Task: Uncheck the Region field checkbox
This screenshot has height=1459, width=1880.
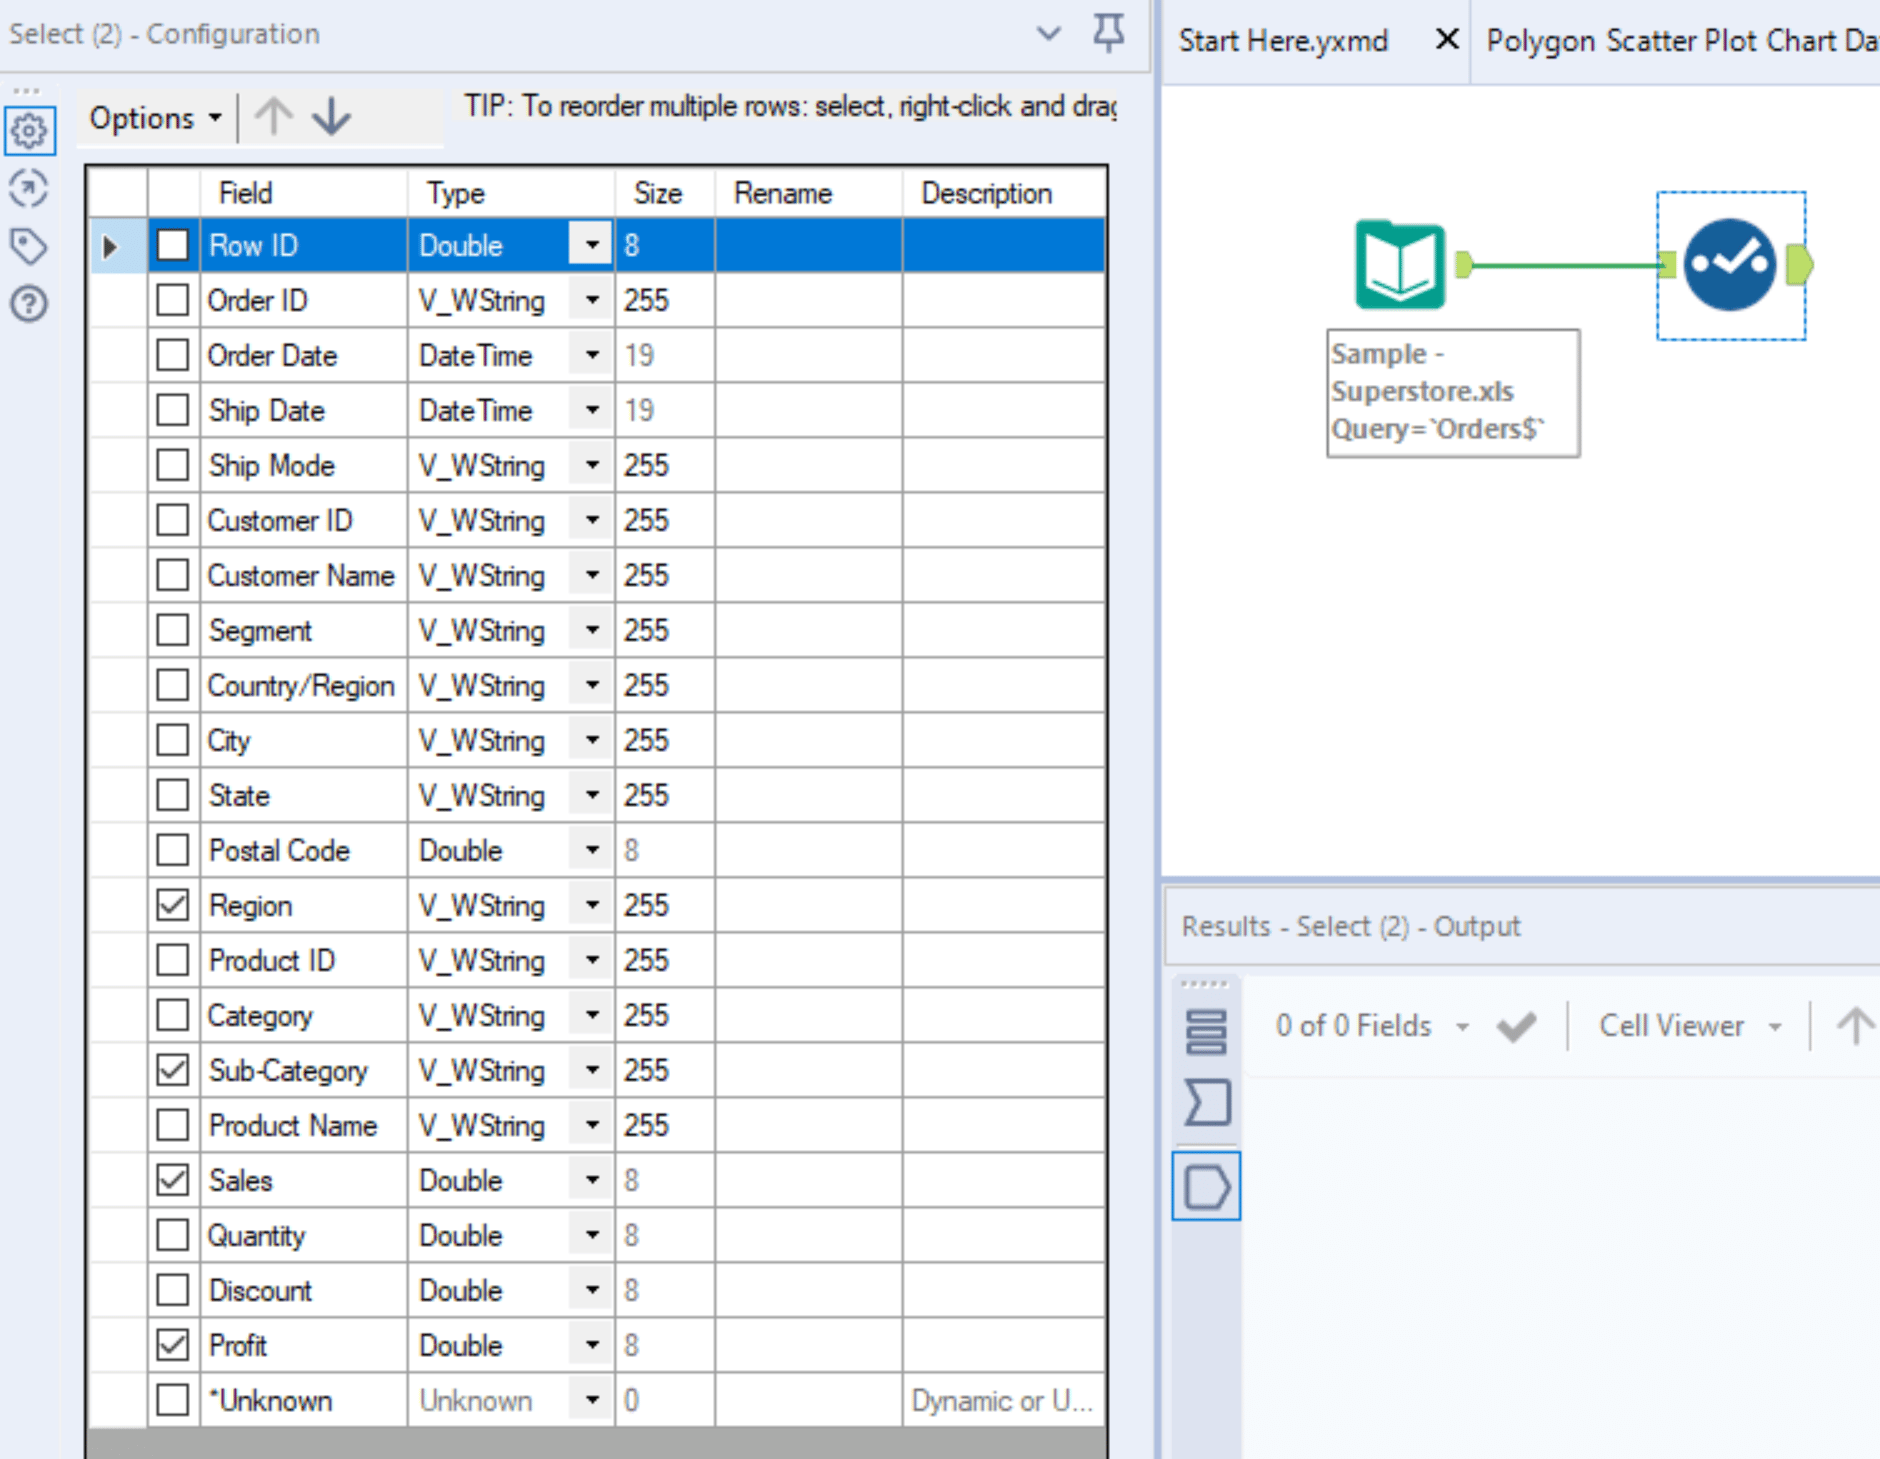Action: coord(173,905)
